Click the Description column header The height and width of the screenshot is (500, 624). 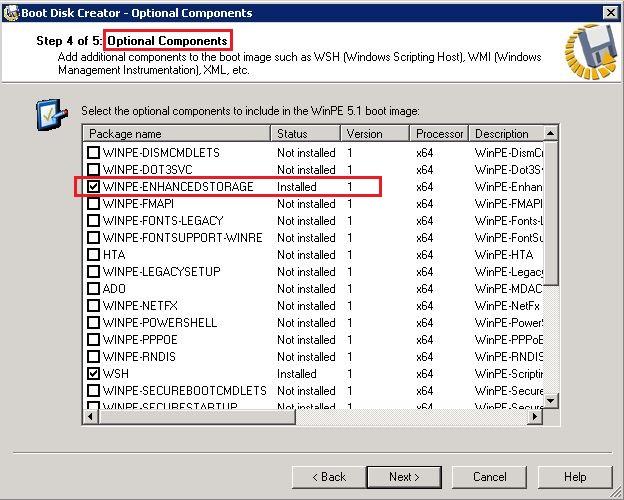pos(508,133)
